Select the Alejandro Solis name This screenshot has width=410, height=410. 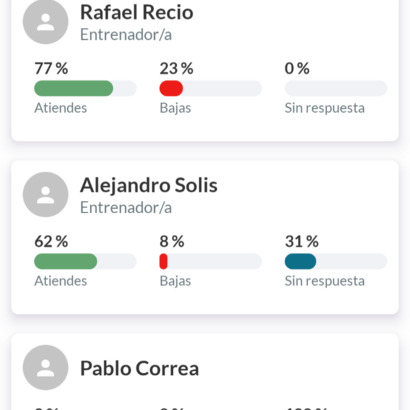(x=149, y=185)
